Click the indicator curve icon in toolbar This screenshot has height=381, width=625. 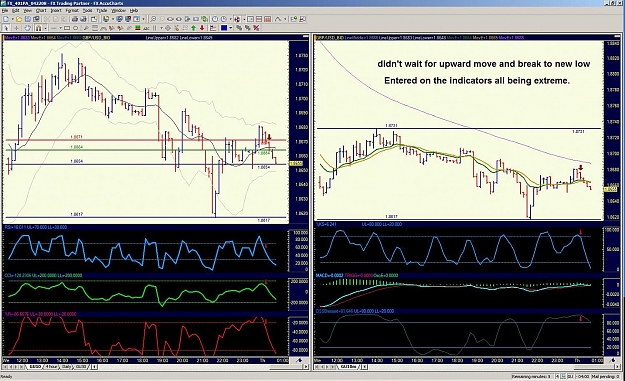coord(278,19)
